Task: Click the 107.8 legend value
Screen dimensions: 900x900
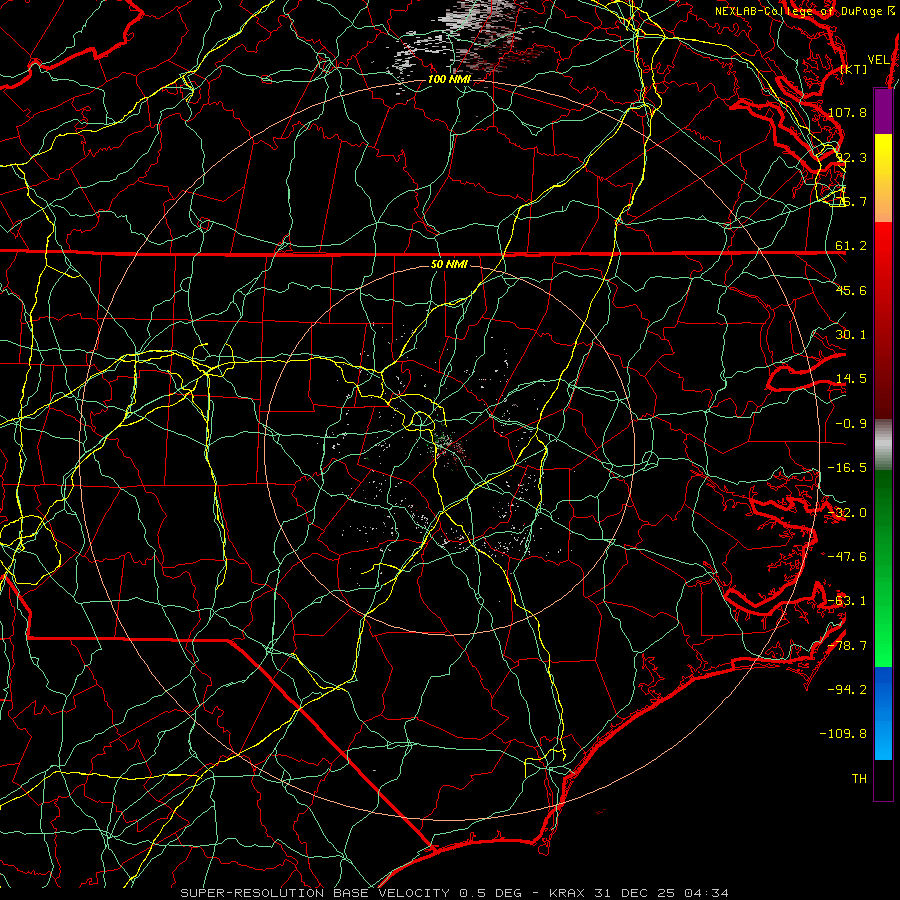Action: point(847,112)
